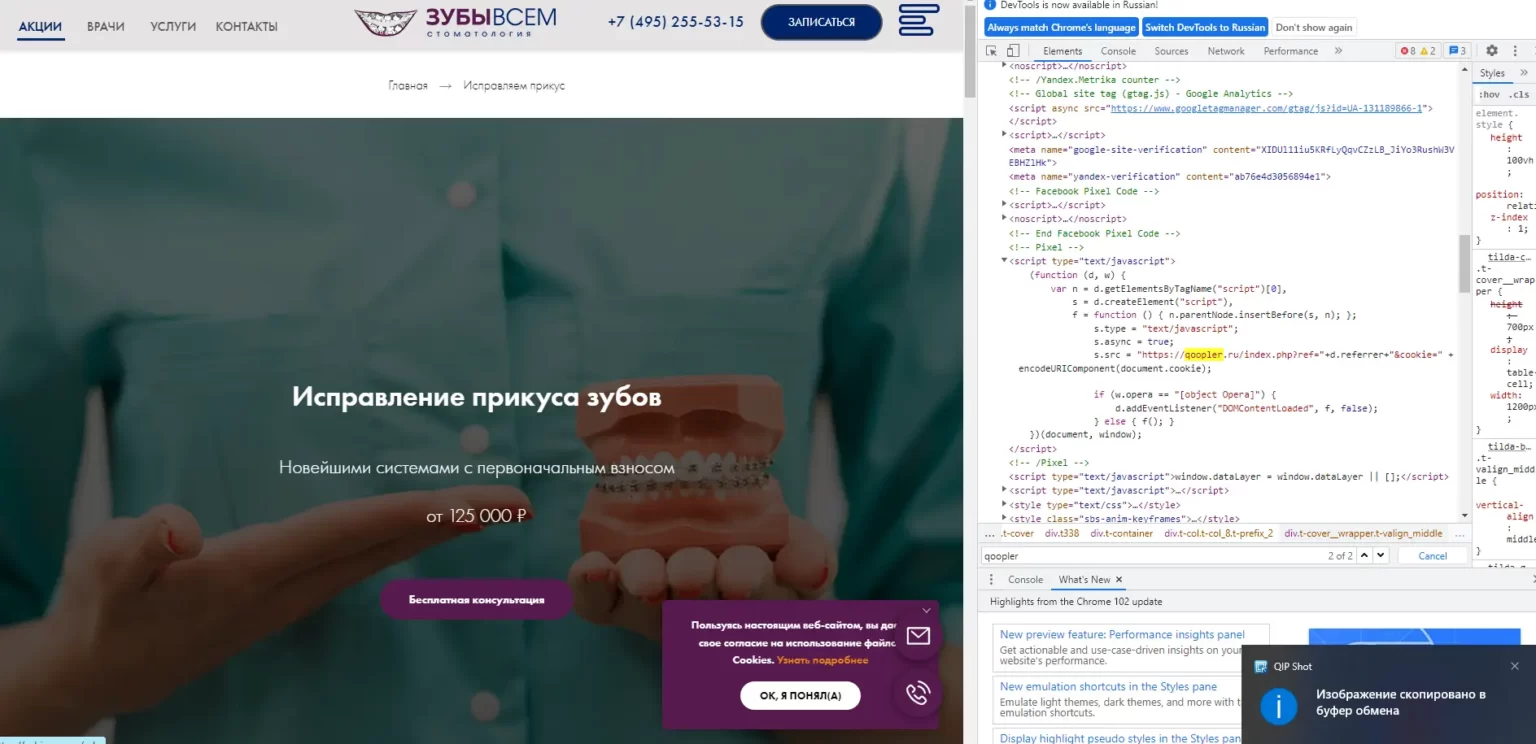The height and width of the screenshot is (744, 1536).
Task: Open the КОНТАКТЫ navigation link
Action: click(247, 26)
